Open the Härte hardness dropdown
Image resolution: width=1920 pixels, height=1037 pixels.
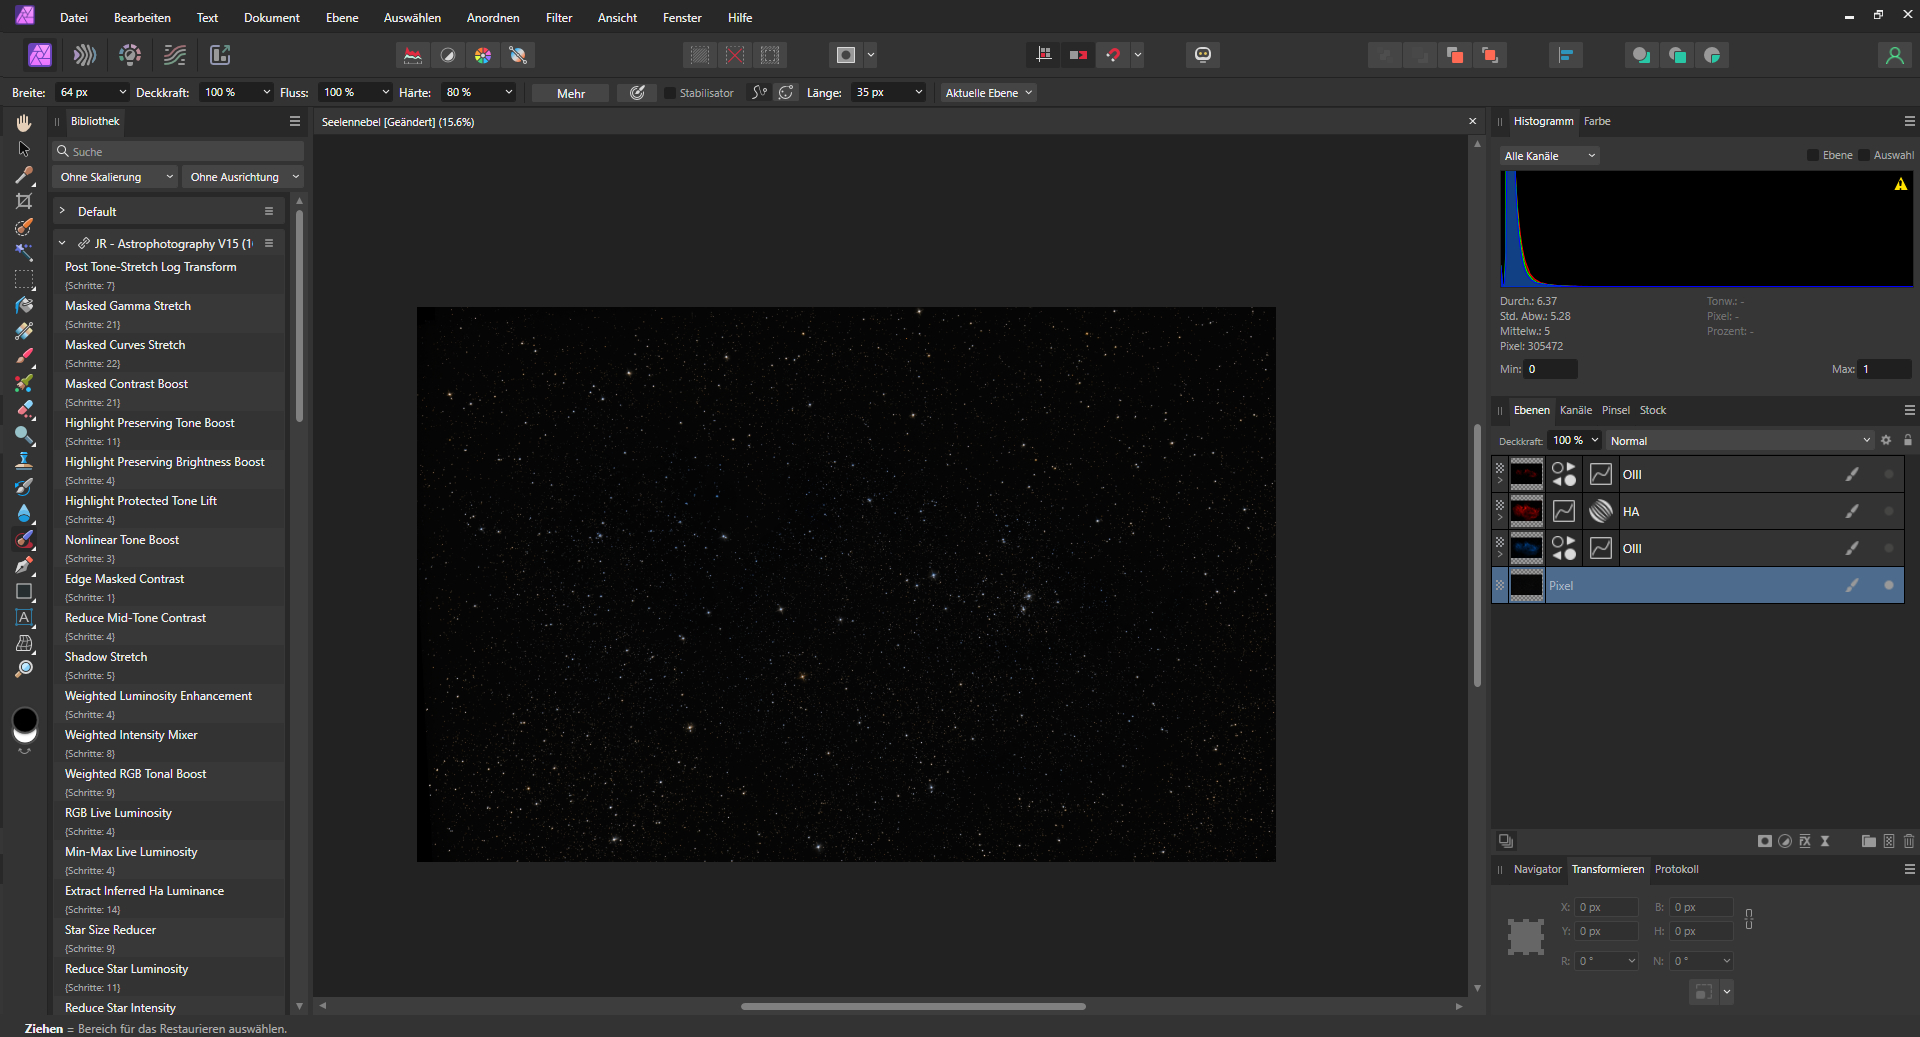pos(508,92)
